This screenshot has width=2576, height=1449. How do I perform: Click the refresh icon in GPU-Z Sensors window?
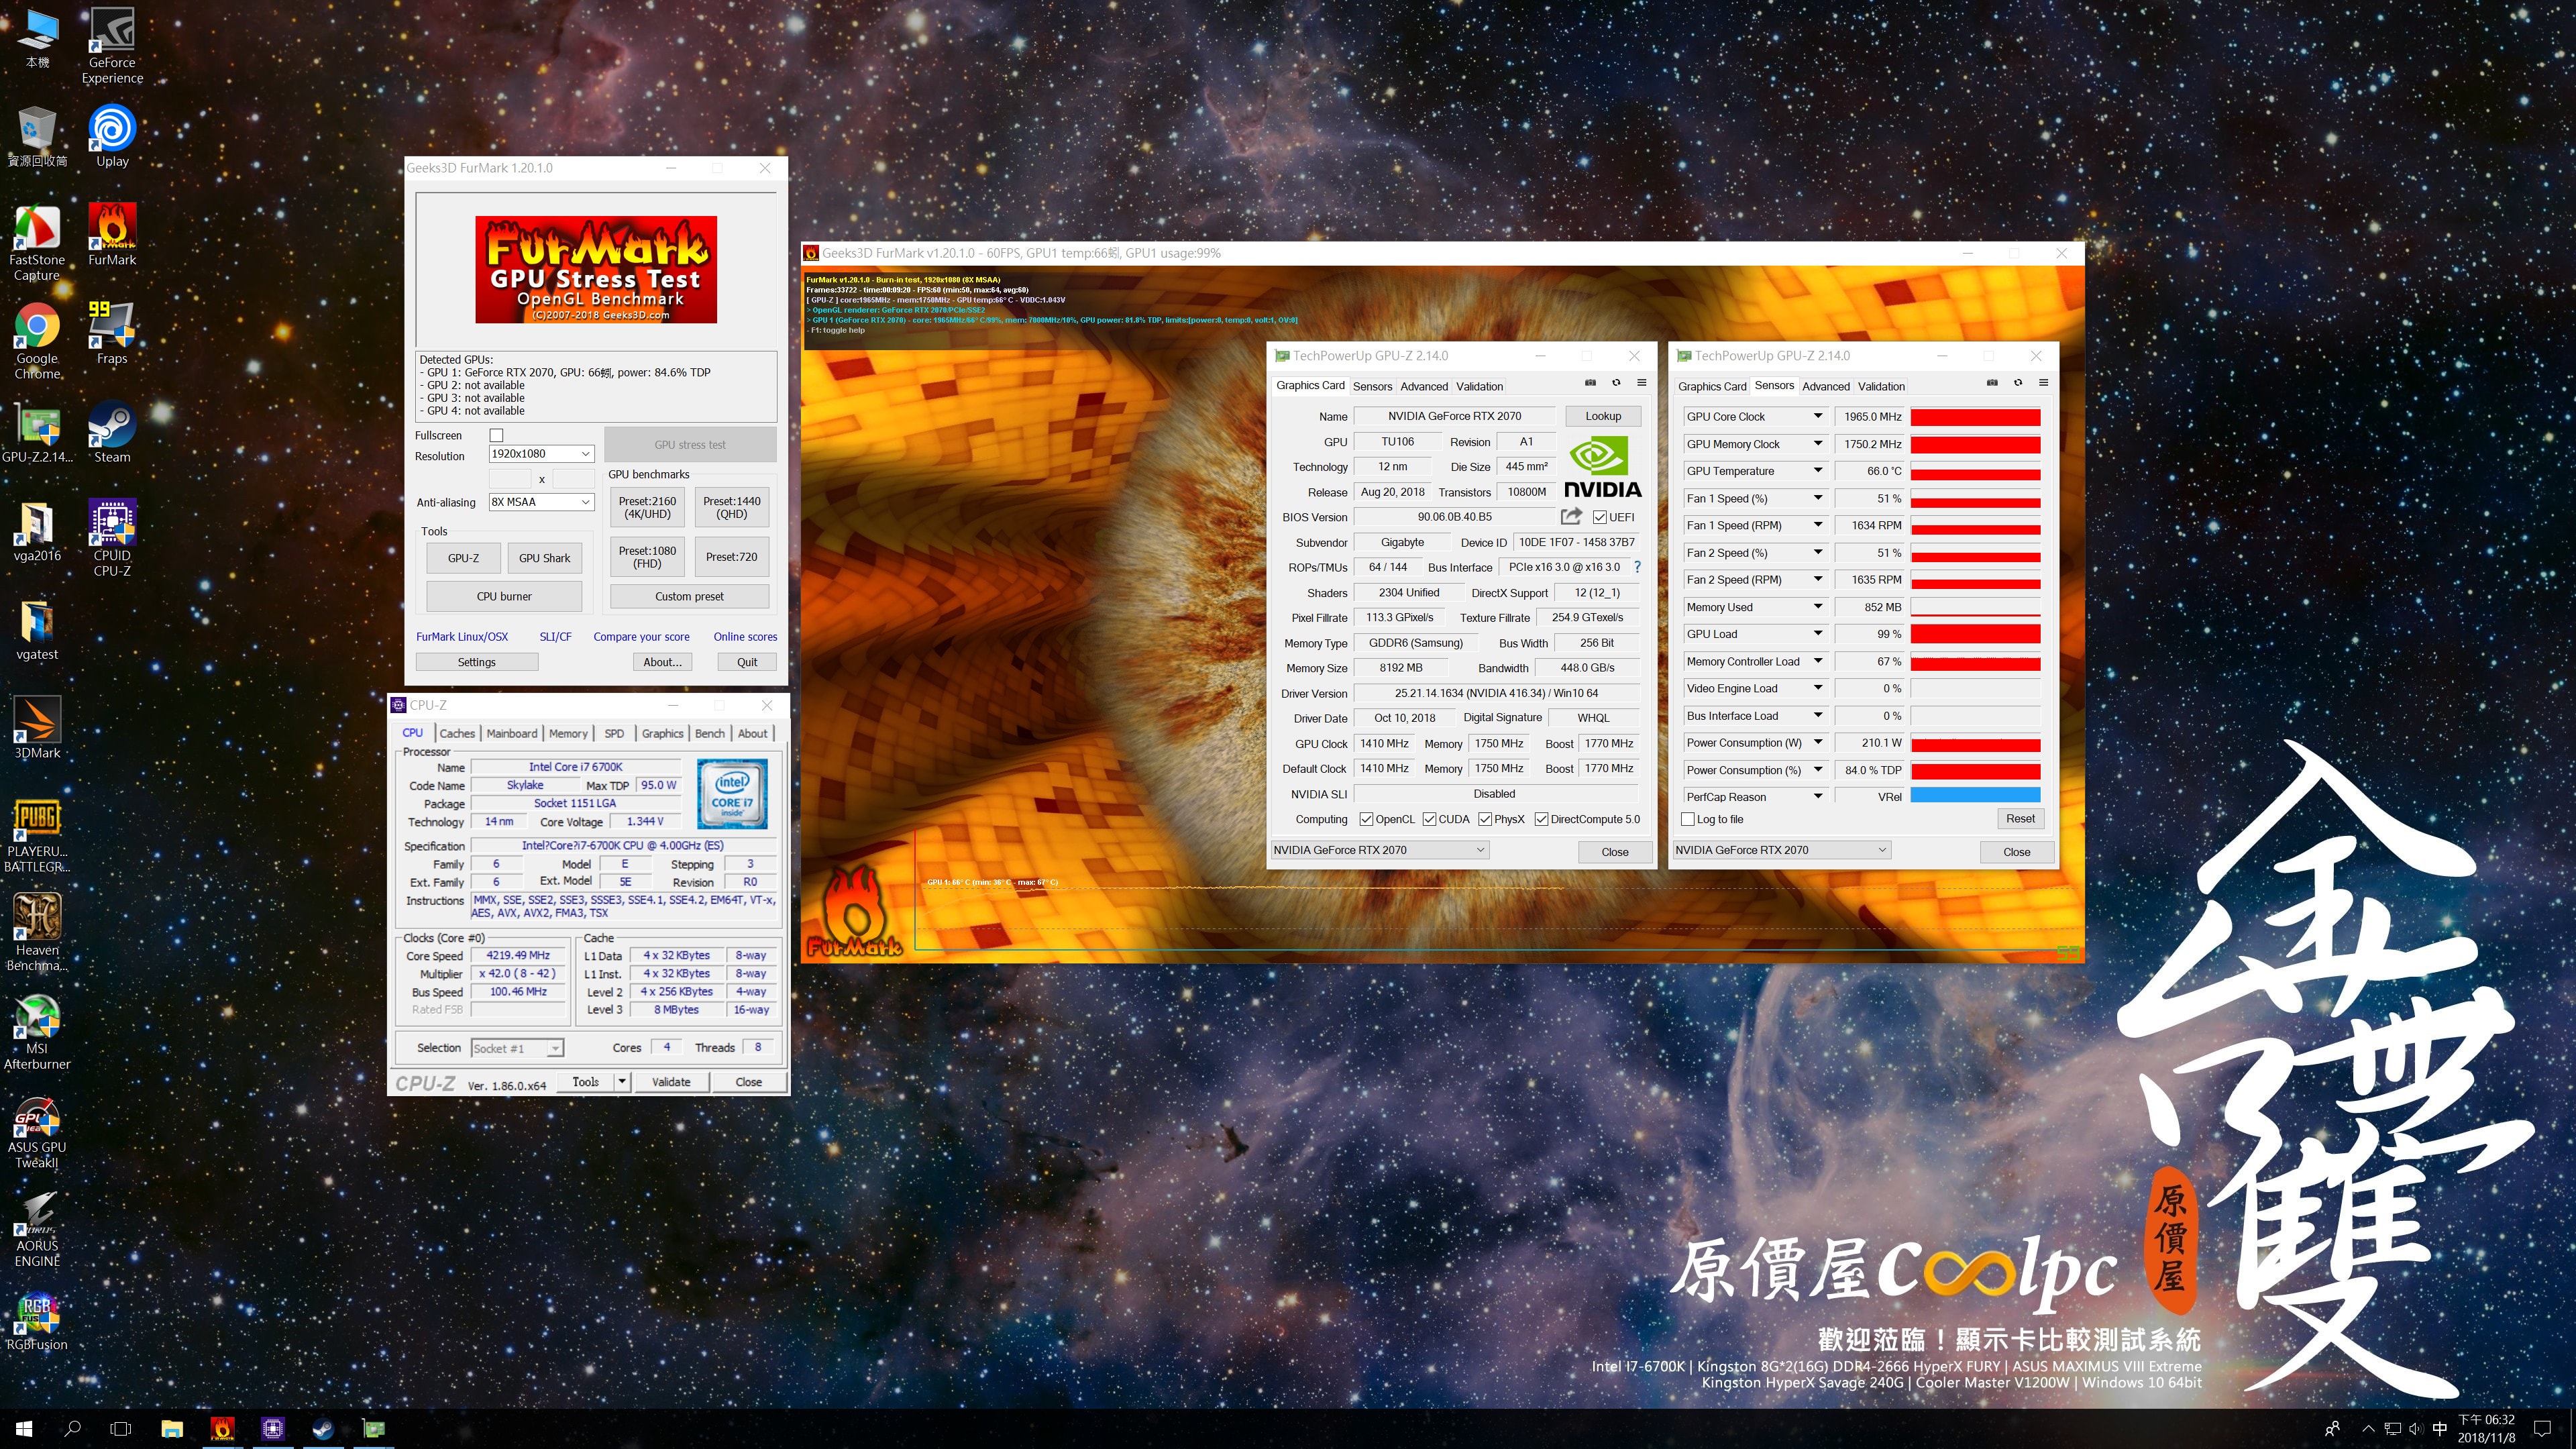coord(2018,383)
